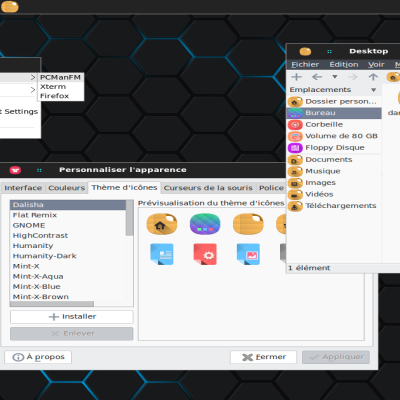Expand the Emplacements dropdown
The height and width of the screenshot is (400, 400).
click(373, 90)
